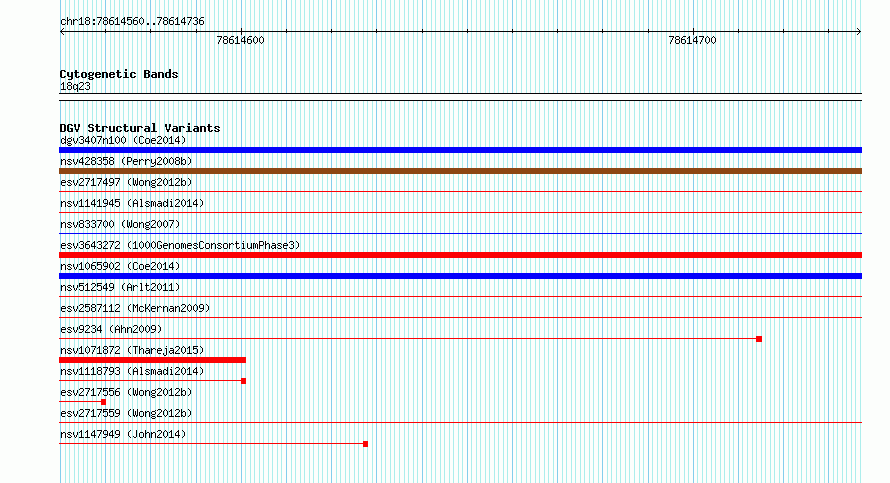Click the 78614700 ruler coordinate label

click(692, 40)
